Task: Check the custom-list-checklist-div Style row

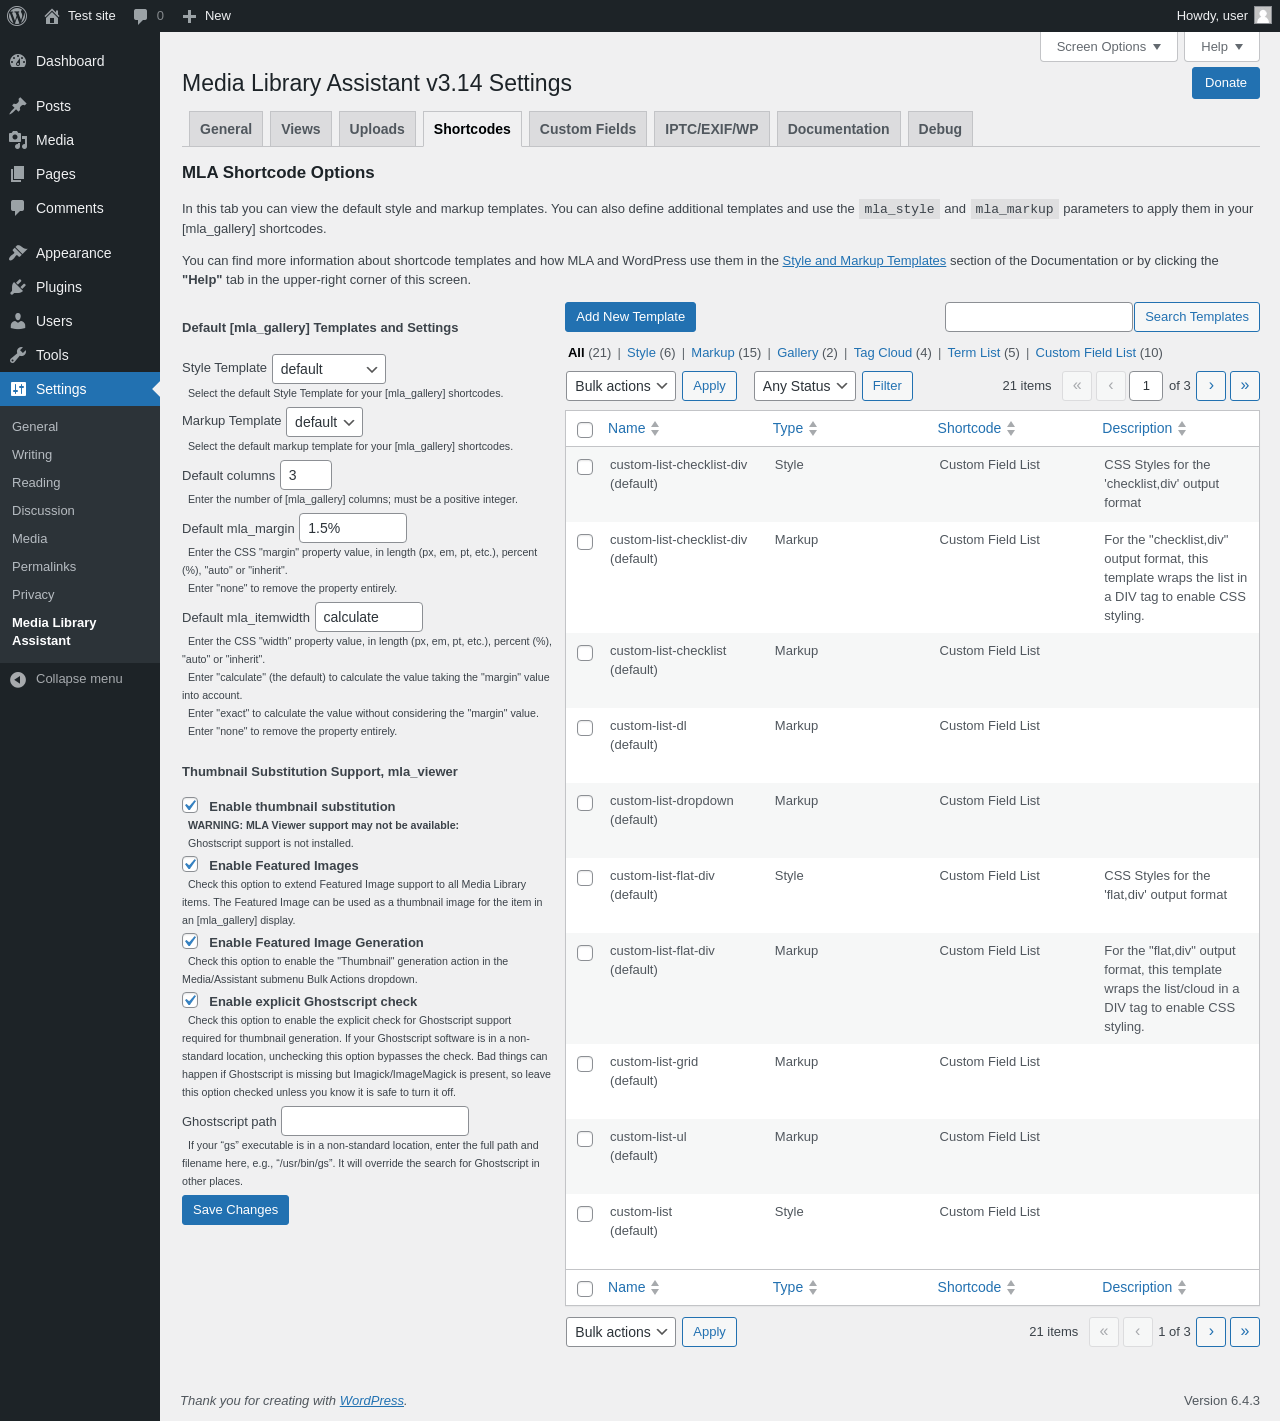Action: point(585,467)
